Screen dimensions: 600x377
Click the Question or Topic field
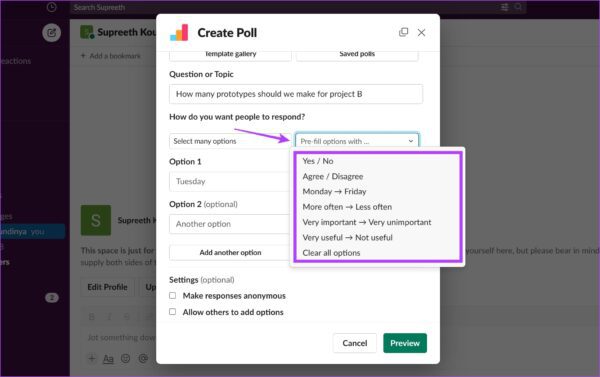(296, 94)
